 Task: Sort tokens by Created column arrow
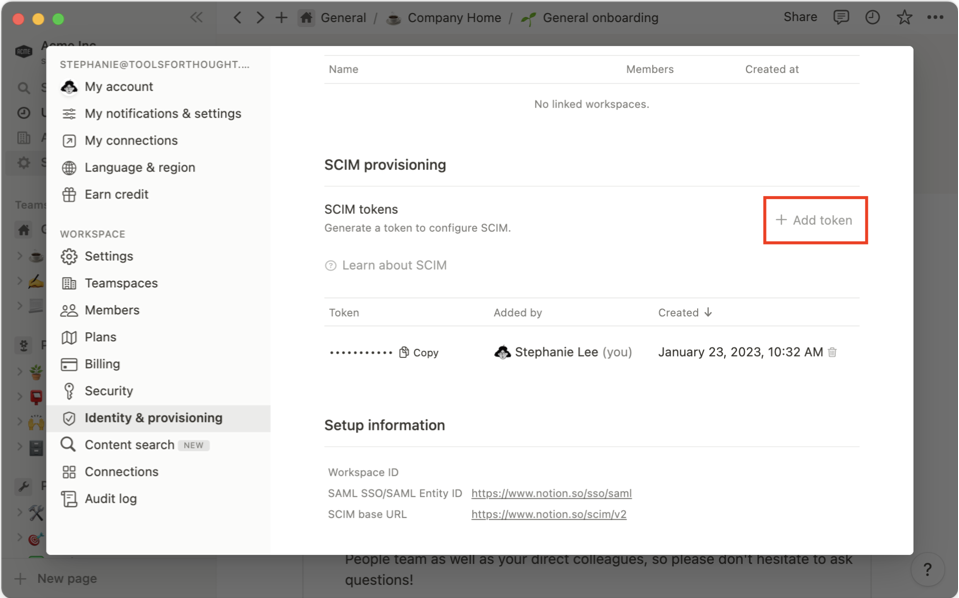tap(708, 312)
